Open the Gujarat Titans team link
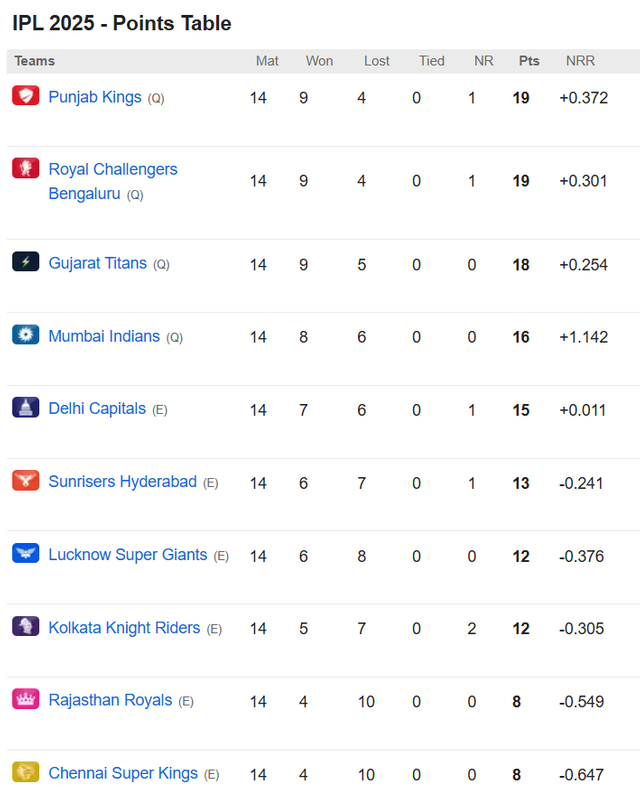 tap(97, 263)
